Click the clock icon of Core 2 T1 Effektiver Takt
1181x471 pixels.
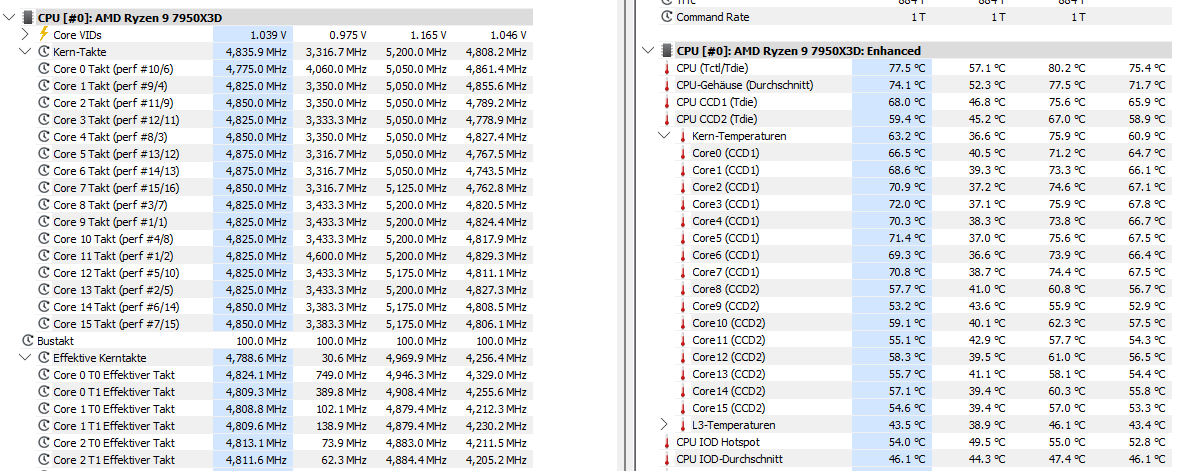click(44, 460)
